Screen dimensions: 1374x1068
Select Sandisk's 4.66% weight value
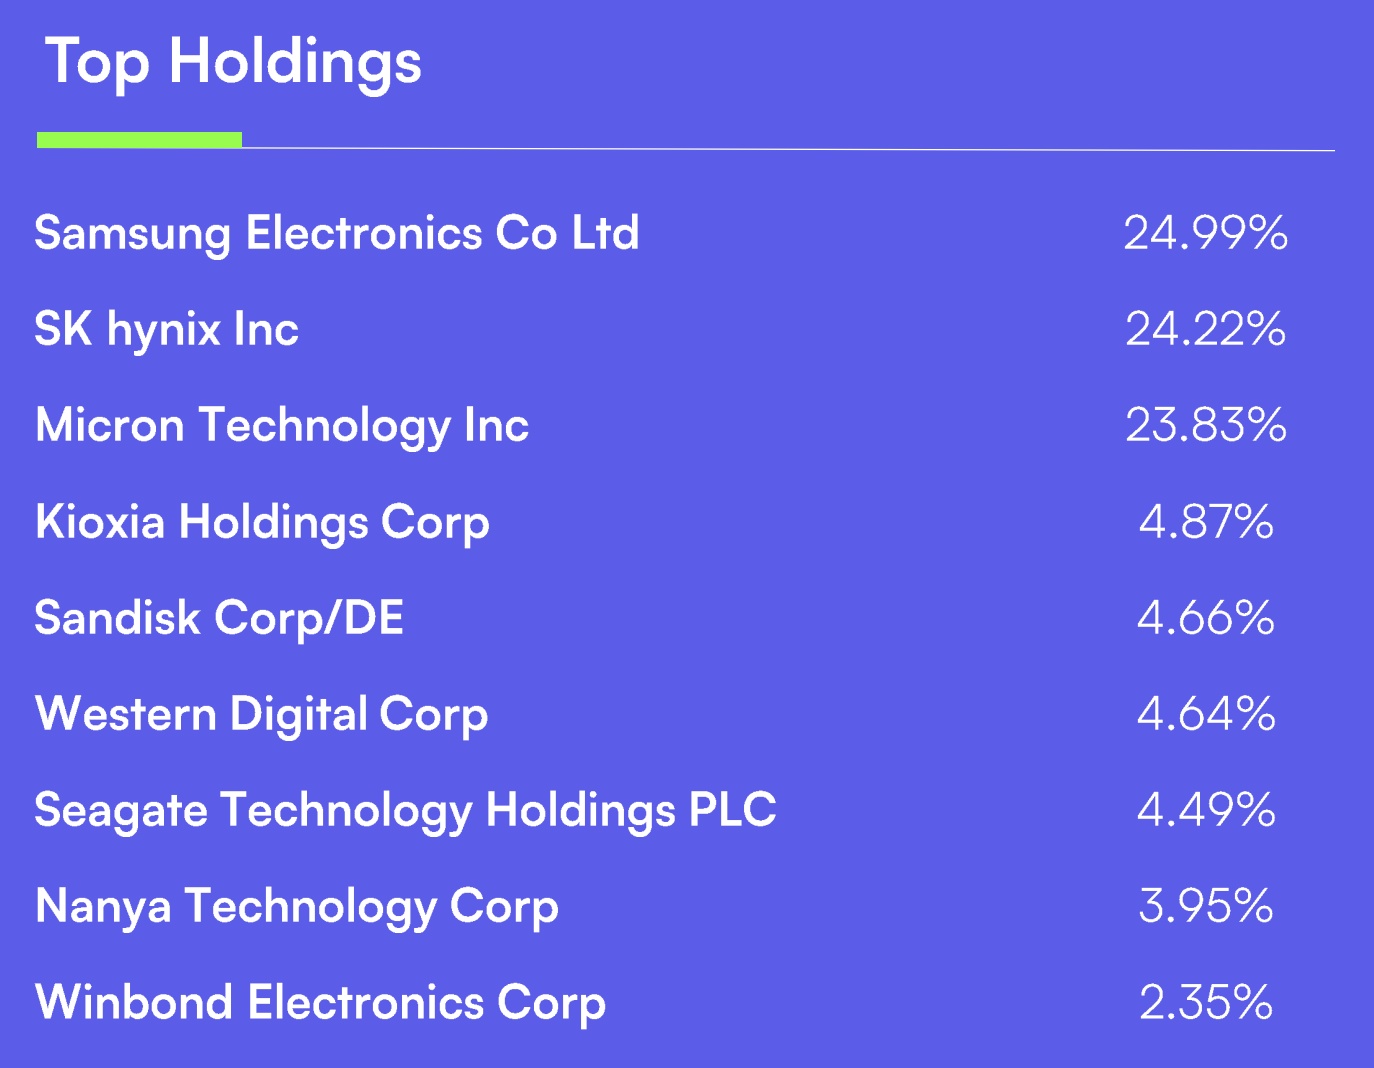pos(1205,617)
